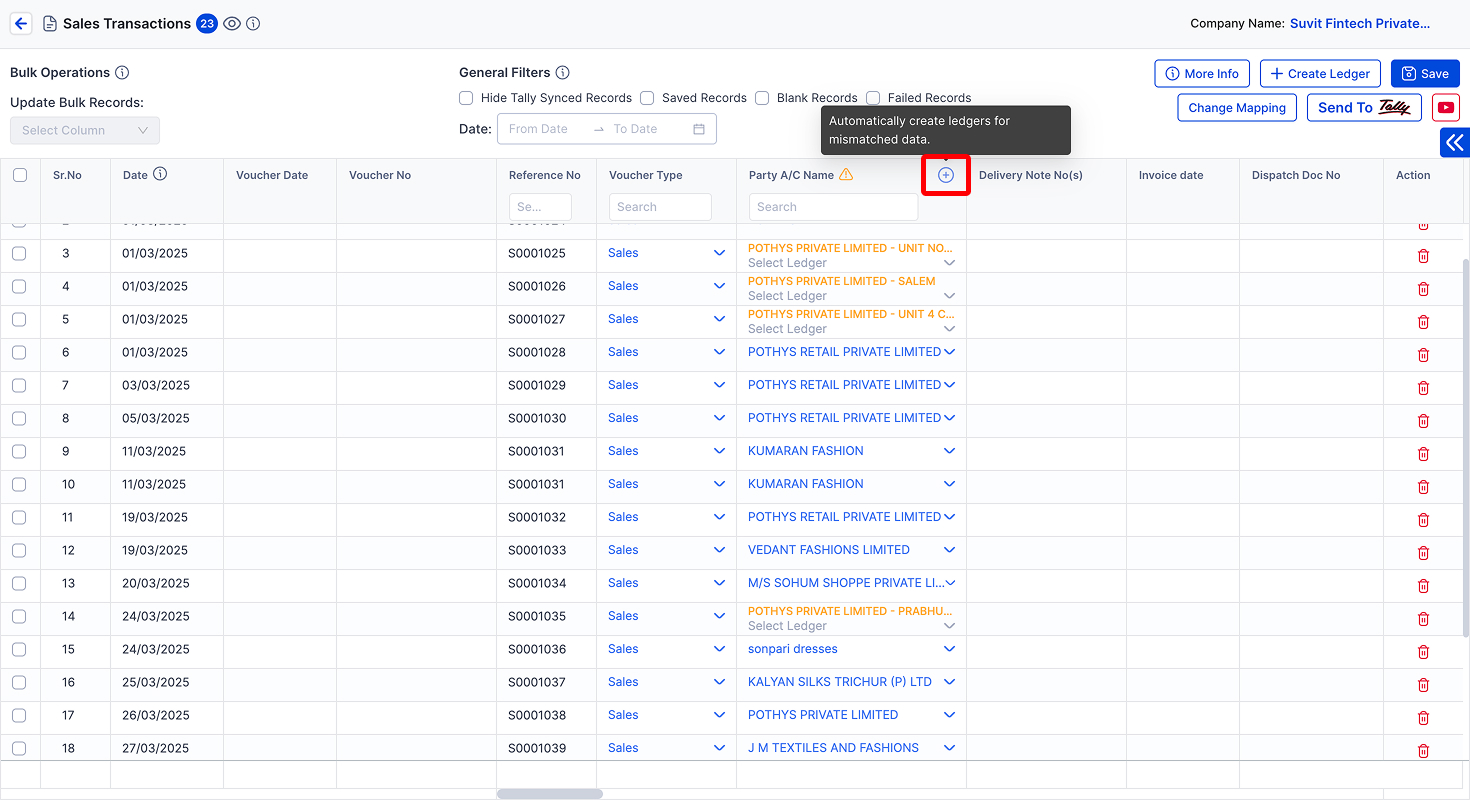Click the horizontal scrollbar thumb at table bottom
Image resolution: width=1470 pixels, height=800 pixels.
click(x=550, y=794)
